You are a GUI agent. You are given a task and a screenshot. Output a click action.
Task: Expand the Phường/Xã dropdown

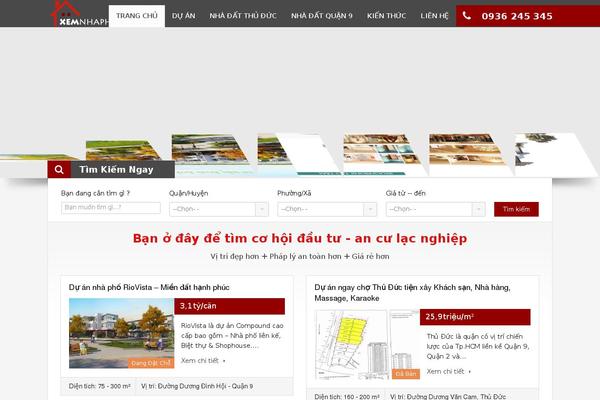coord(327,209)
